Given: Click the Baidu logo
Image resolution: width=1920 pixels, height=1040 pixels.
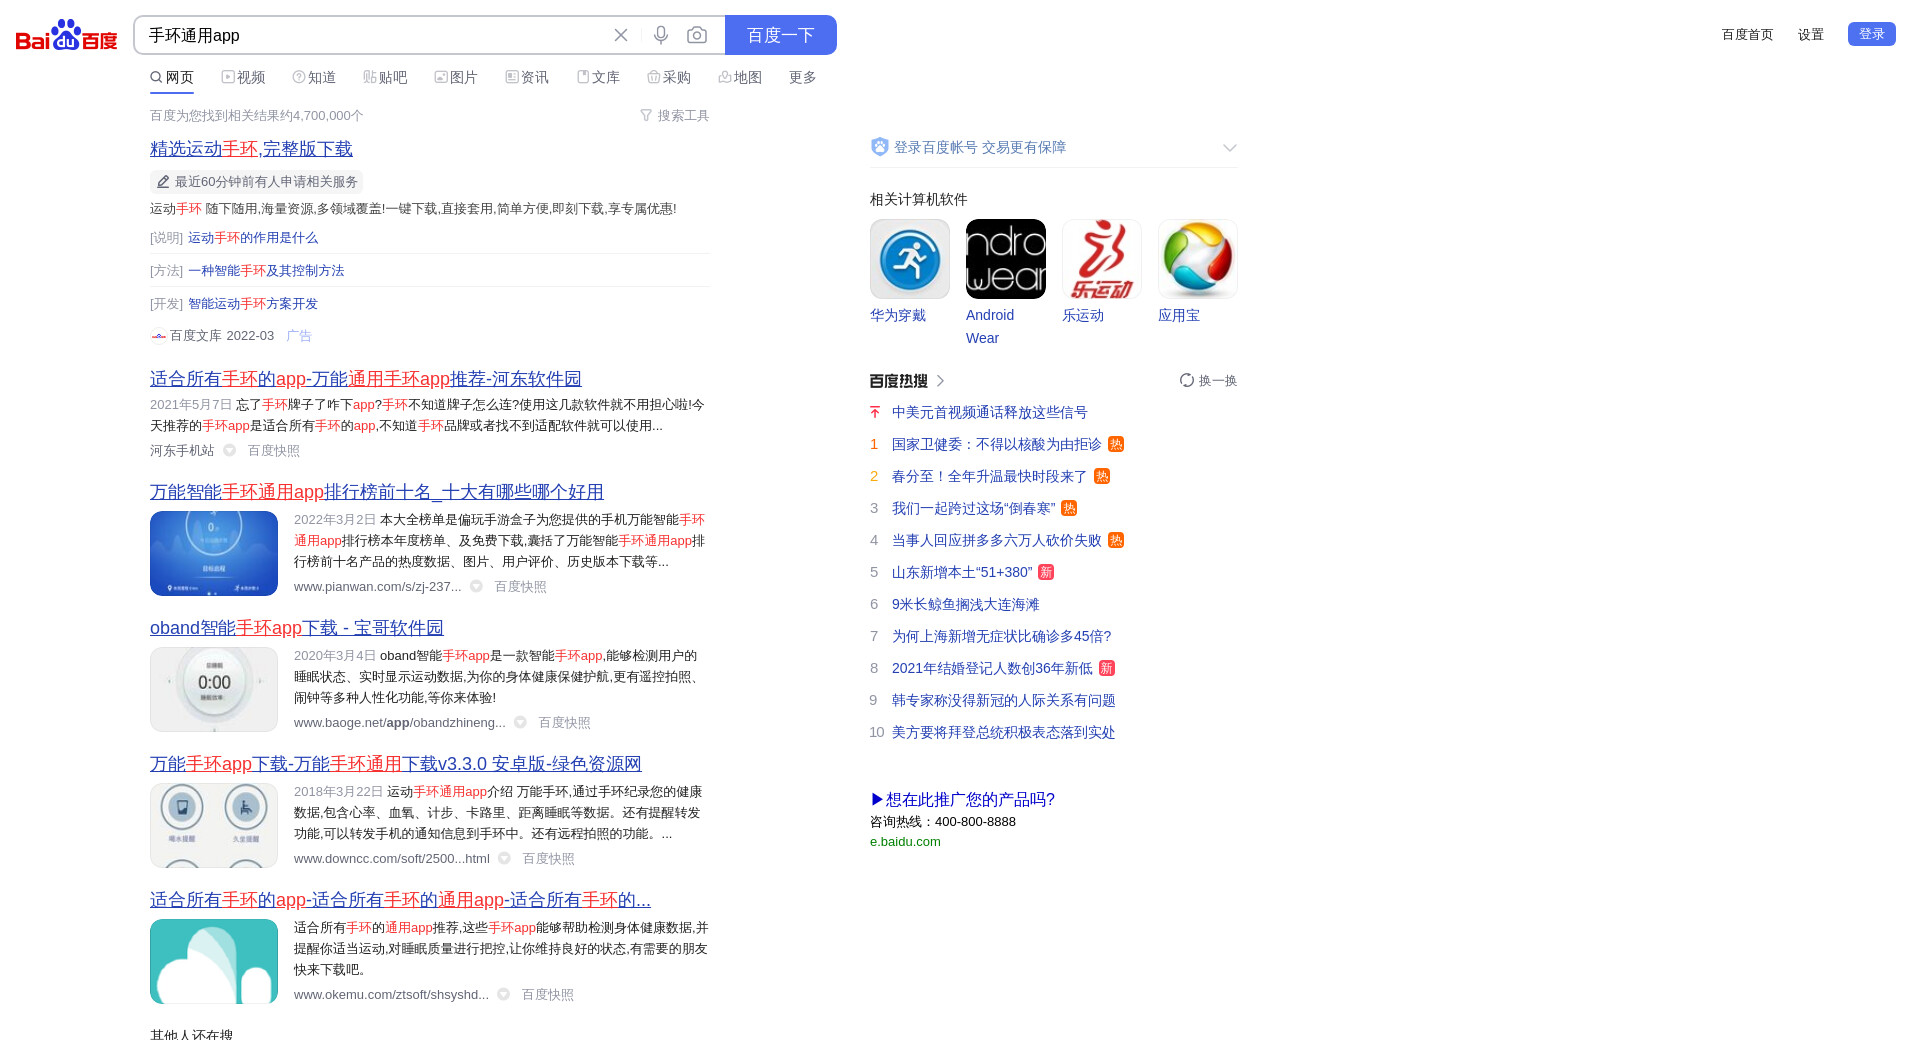Looking at the screenshot, I should click(x=66, y=35).
